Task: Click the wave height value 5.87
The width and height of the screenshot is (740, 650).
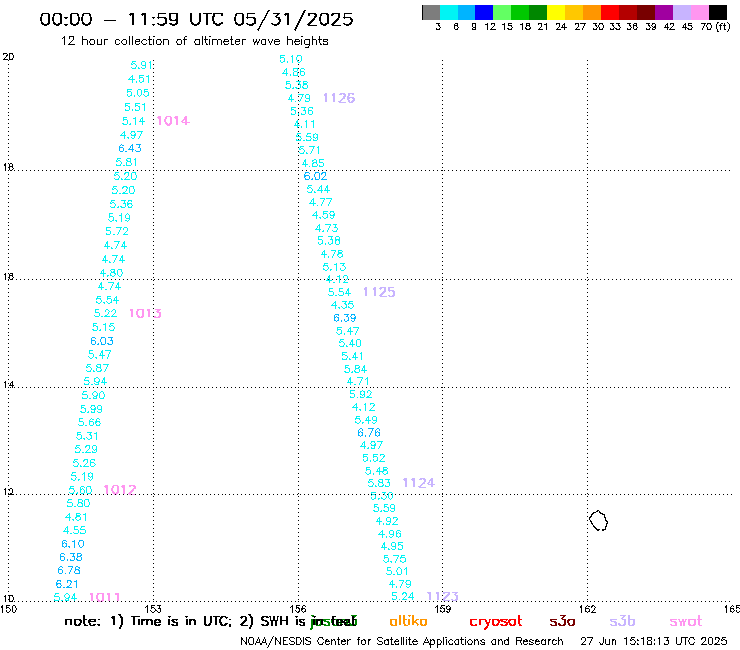Action: (98, 368)
